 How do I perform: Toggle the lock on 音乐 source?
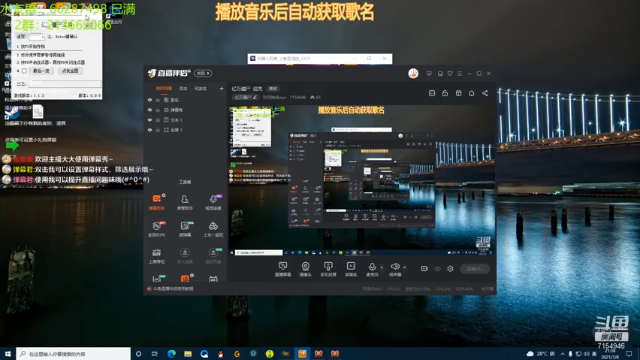click(x=158, y=100)
